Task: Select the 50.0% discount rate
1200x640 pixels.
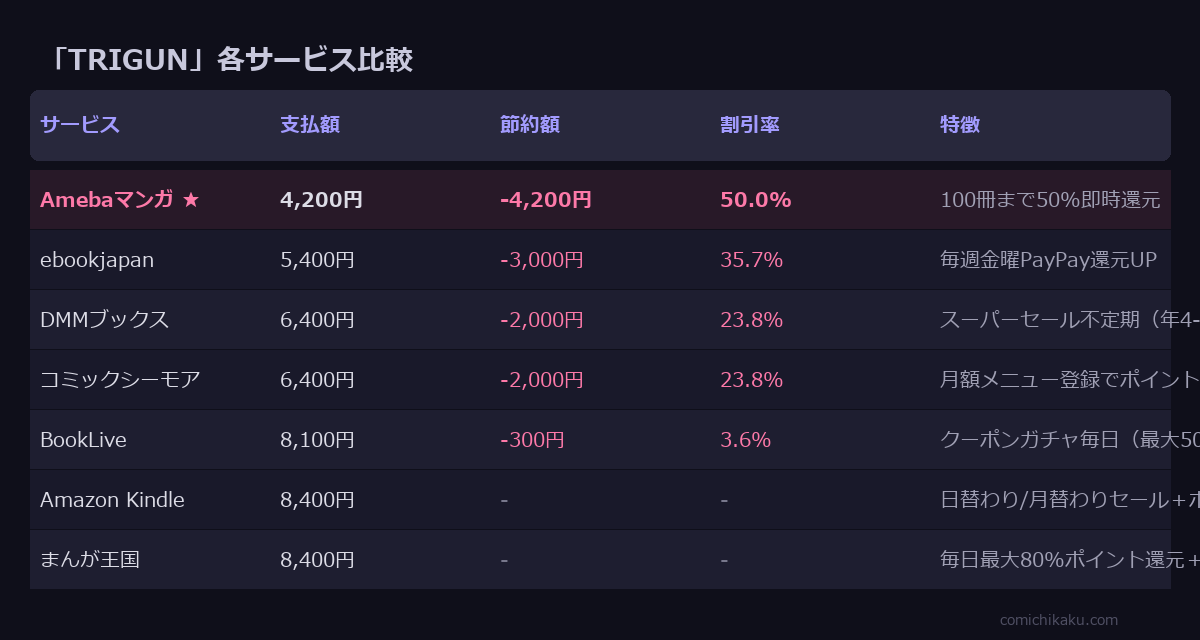Action: (x=755, y=200)
